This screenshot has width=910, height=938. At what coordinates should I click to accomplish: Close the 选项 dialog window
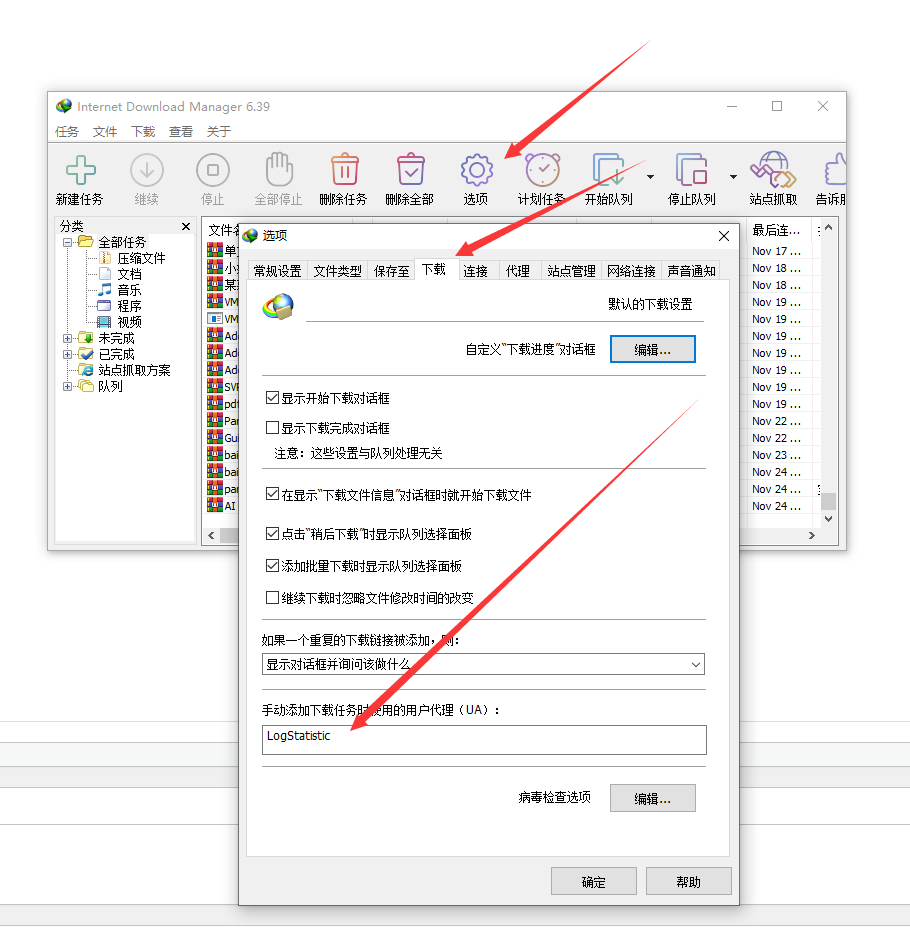click(724, 236)
